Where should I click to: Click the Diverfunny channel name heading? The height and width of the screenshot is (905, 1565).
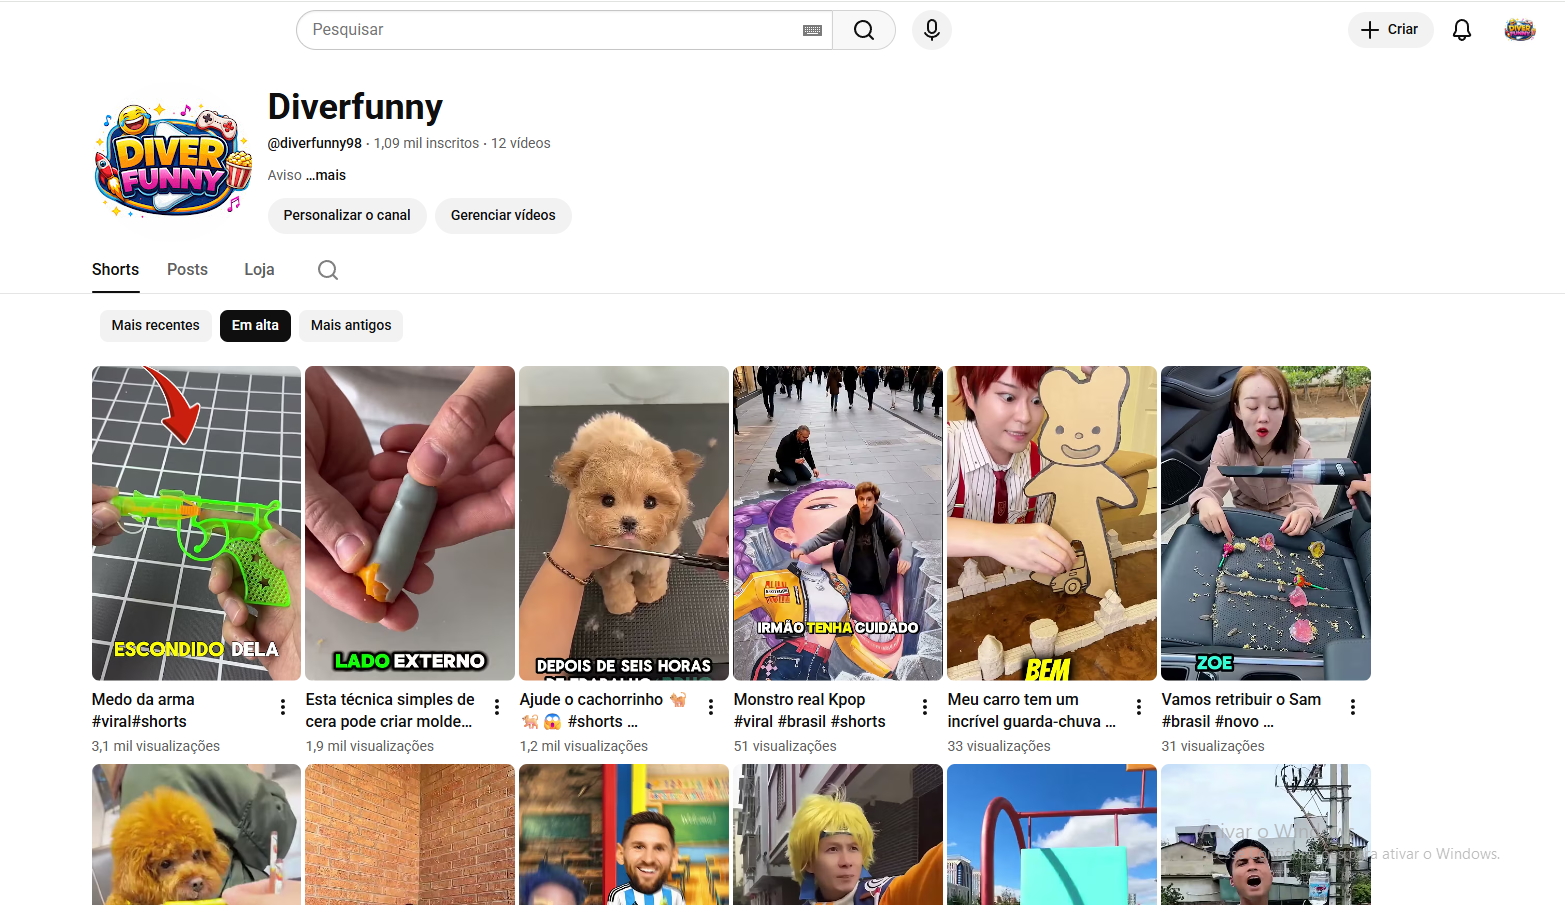[x=355, y=107]
